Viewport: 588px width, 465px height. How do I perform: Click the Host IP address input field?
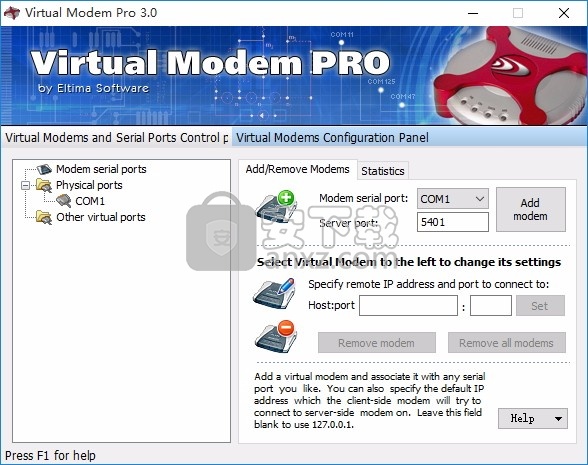point(408,306)
